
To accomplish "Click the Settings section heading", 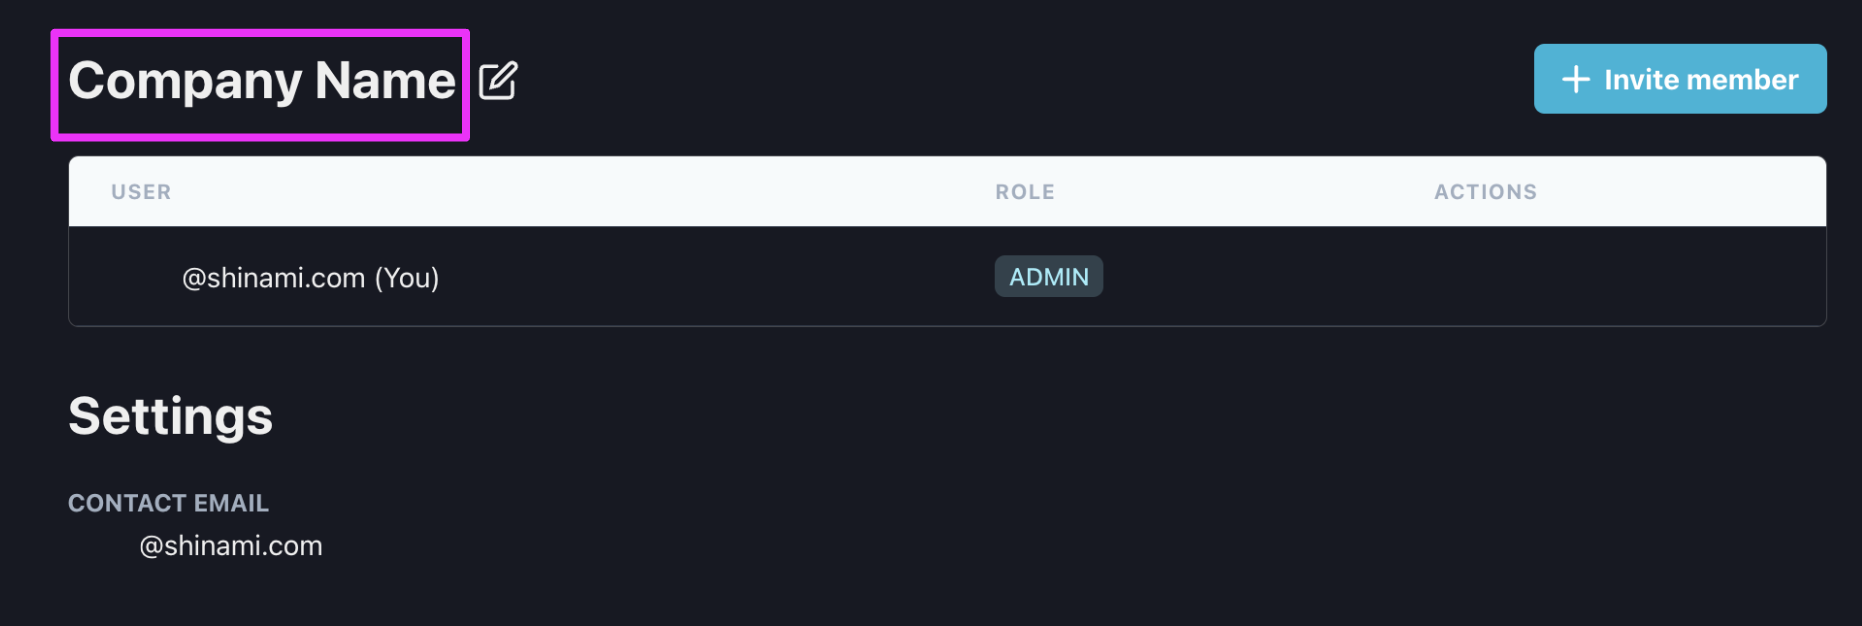I will [x=170, y=416].
